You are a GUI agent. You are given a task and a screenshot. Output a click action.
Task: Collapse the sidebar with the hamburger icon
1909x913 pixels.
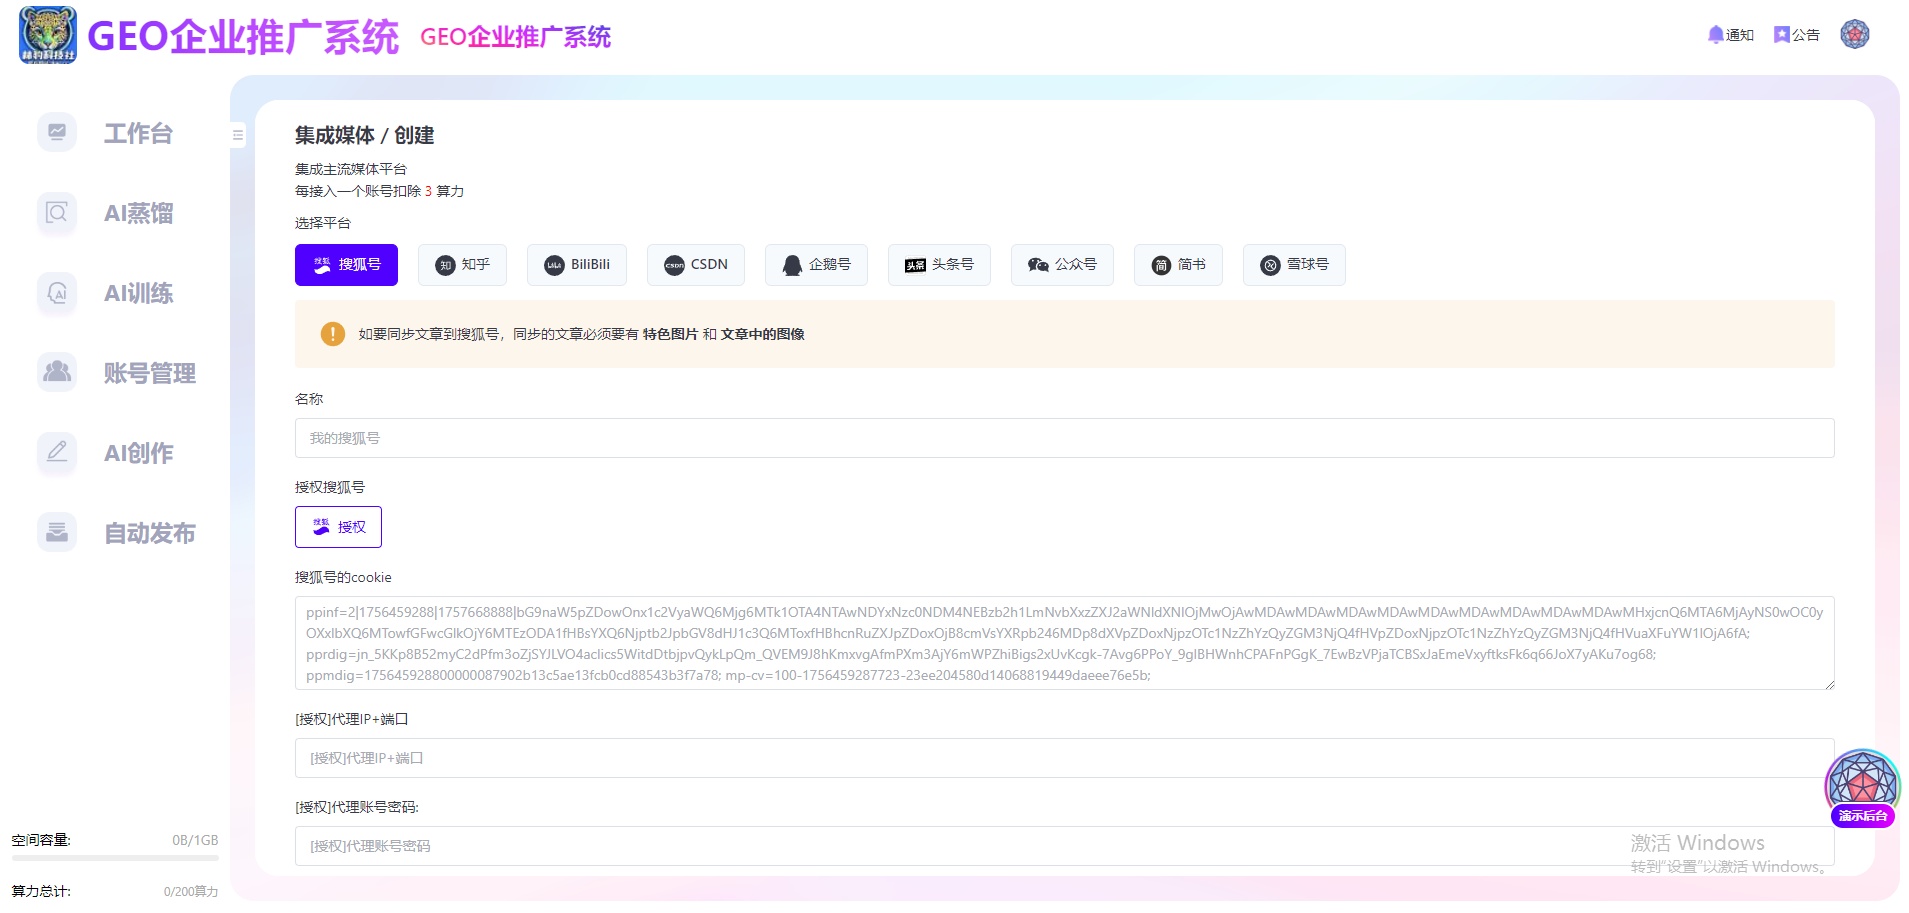point(238,135)
